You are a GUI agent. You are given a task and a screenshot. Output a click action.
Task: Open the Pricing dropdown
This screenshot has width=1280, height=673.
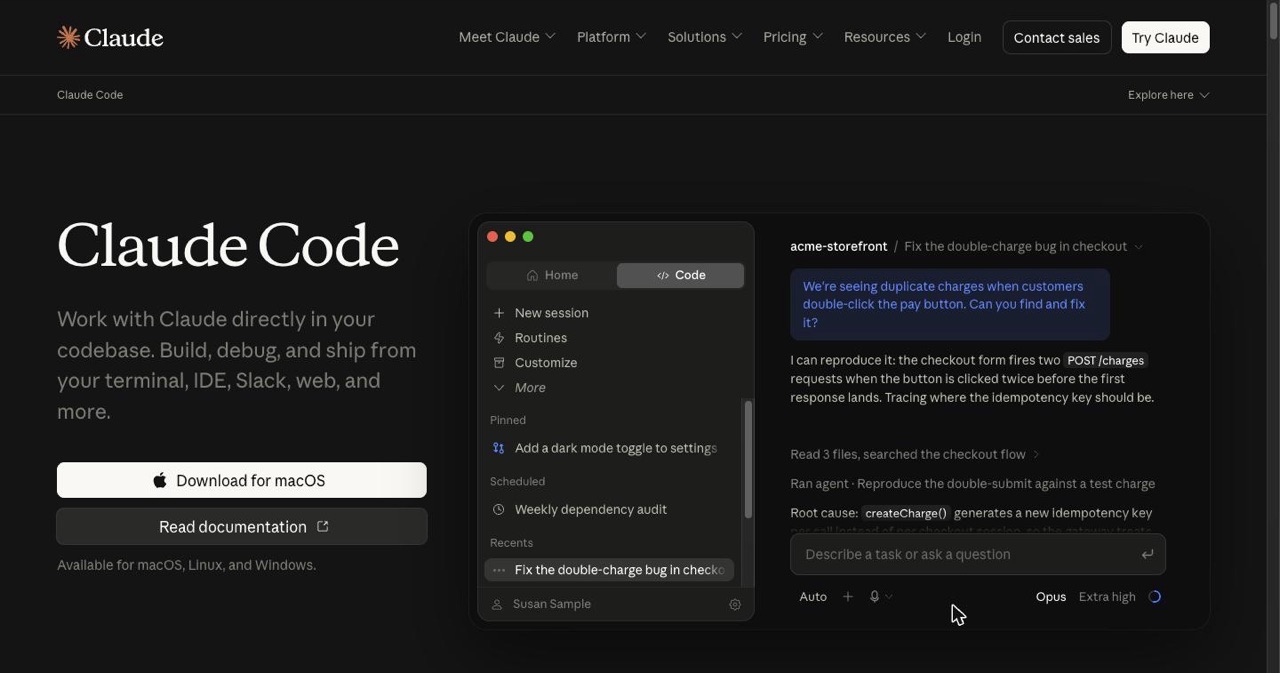793,37
